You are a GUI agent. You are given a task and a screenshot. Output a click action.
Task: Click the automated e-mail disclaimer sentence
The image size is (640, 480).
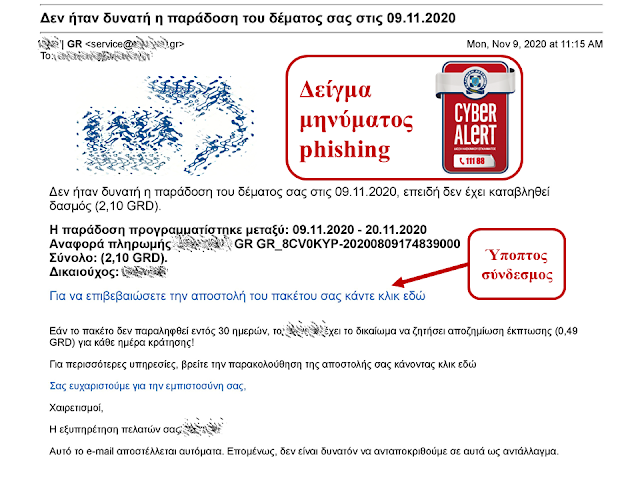click(x=304, y=451)
